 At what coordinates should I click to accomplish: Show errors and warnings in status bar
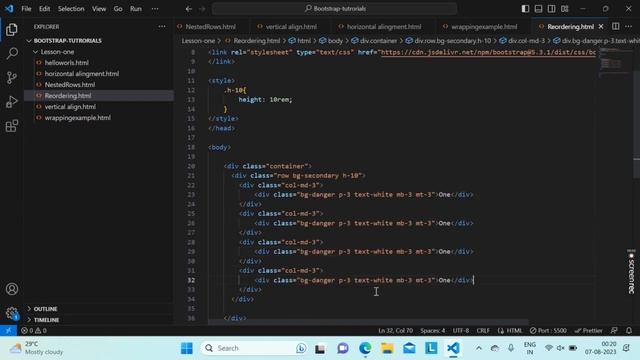coord(34,331)
